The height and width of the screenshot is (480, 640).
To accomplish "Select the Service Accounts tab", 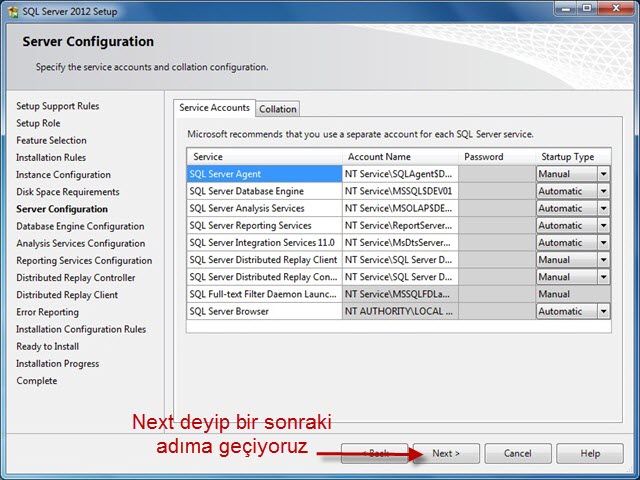I will pyautogui.click(x=214, y=108).
